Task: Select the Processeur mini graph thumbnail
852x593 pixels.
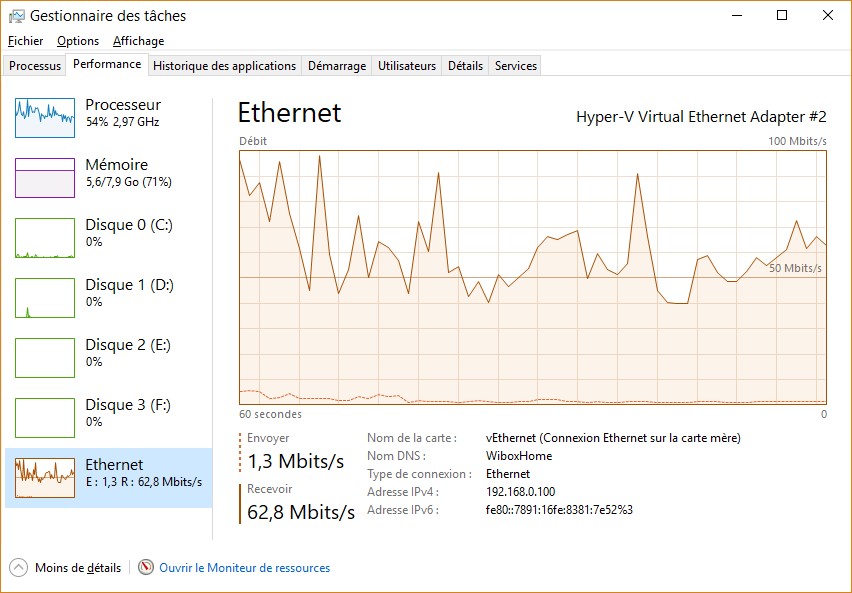Action: tap(45, 118)
